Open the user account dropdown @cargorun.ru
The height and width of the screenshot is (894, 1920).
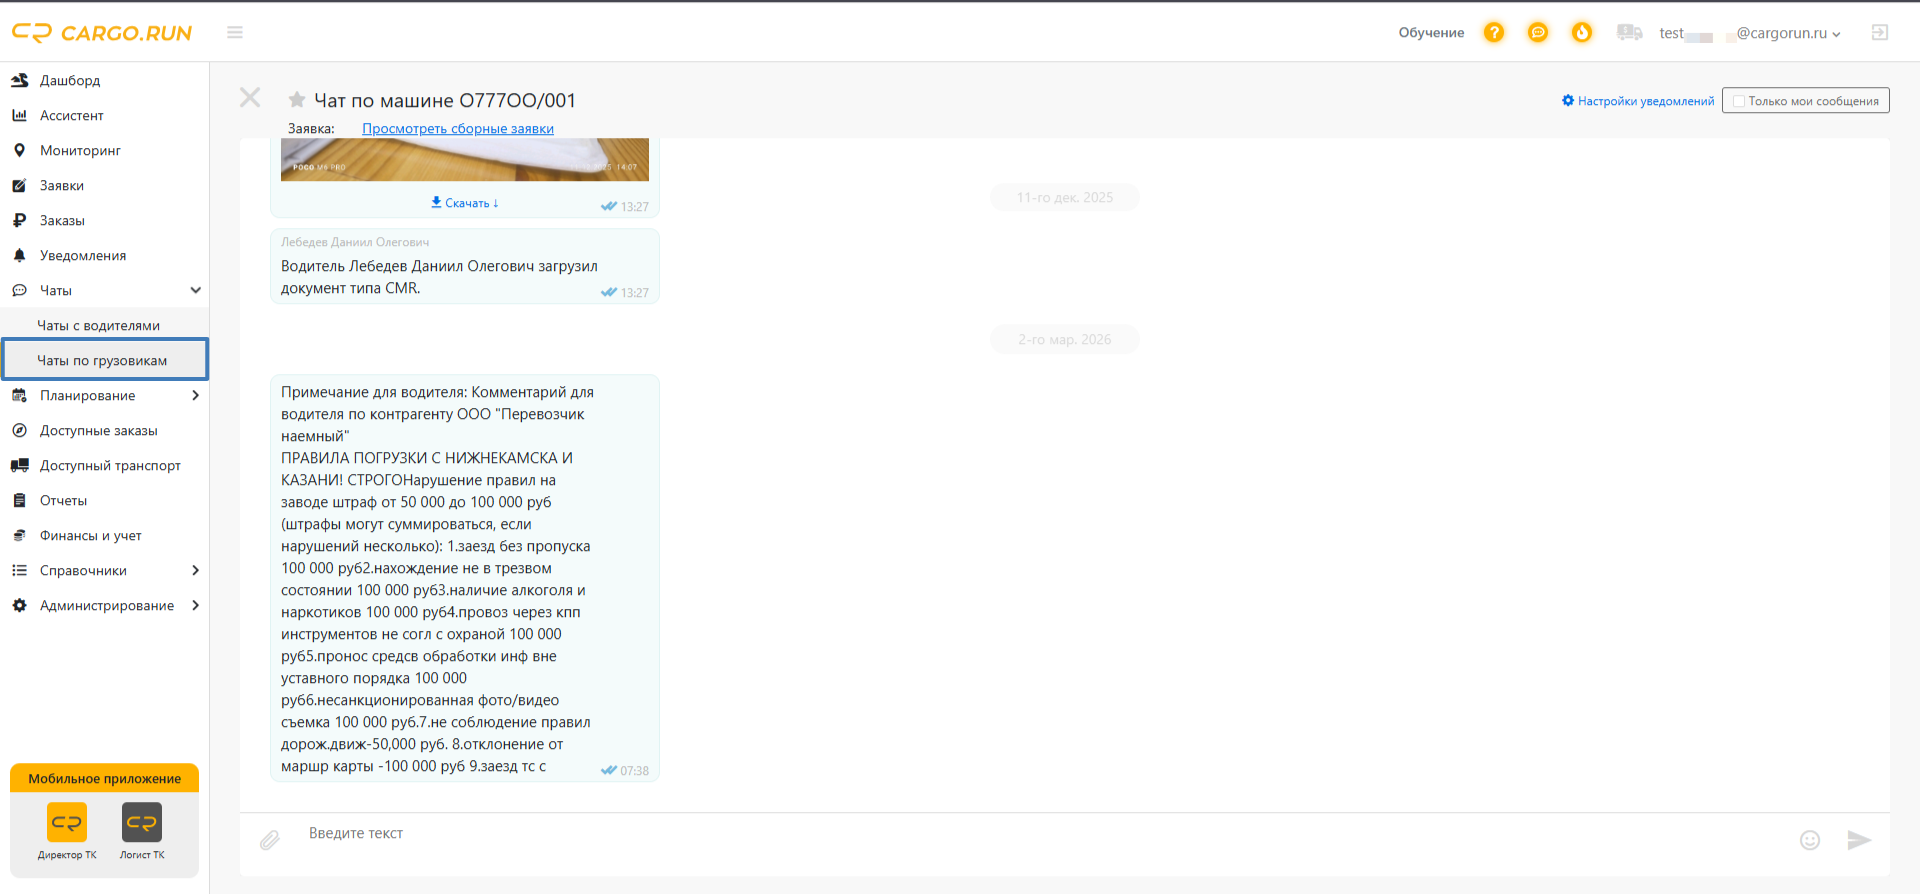(x=1750, y=33)
